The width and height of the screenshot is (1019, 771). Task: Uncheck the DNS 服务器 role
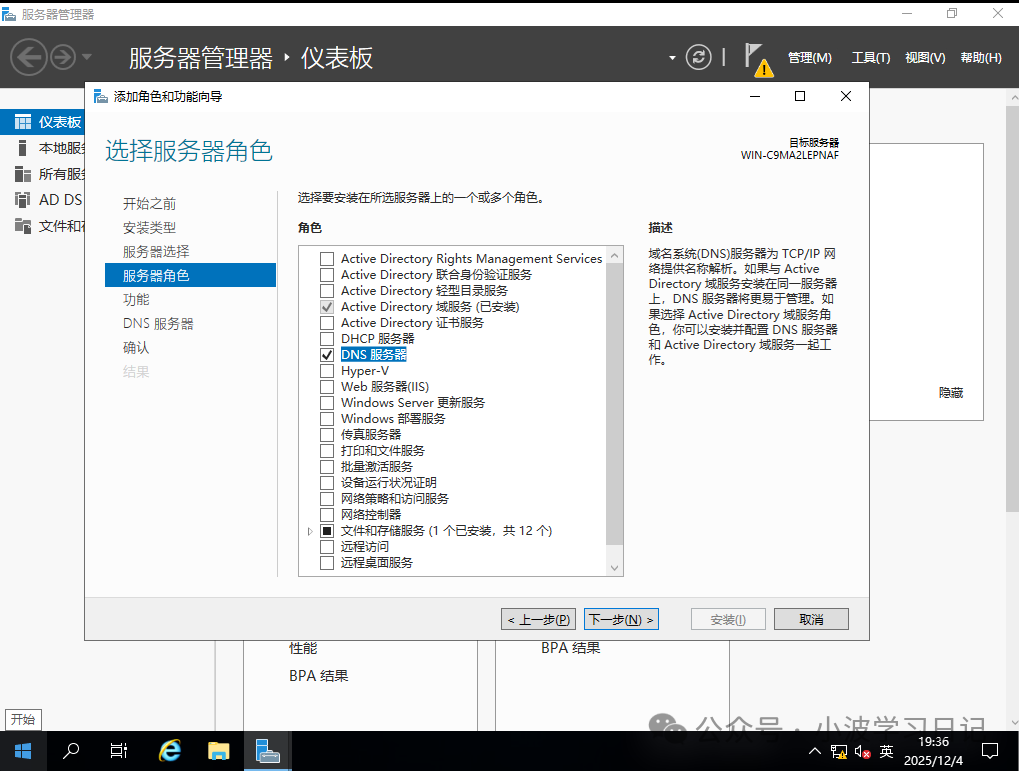[x=326, y=354]
